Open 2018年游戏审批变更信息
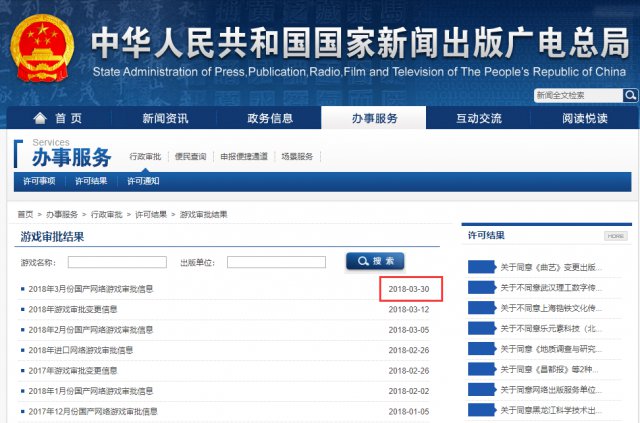Image resolution: width=640 pixels, height=423 pixels. click(73, 309)
